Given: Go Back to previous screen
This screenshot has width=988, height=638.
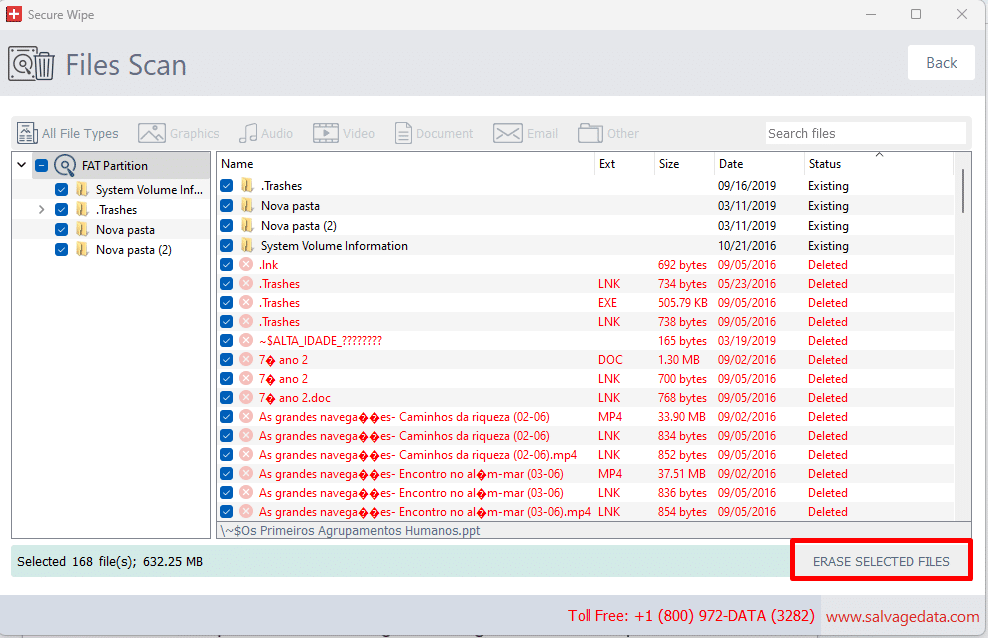Looking at the screenshot, I should (941, 63).
